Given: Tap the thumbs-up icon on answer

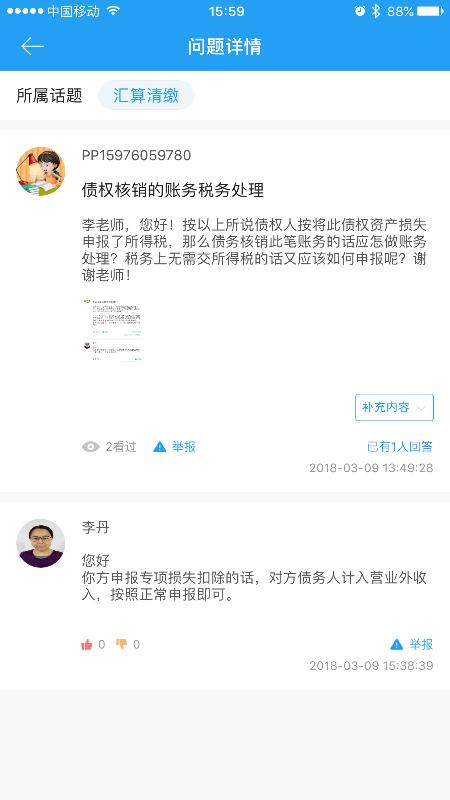Looking at the screenshot, I should click(87, 645).
